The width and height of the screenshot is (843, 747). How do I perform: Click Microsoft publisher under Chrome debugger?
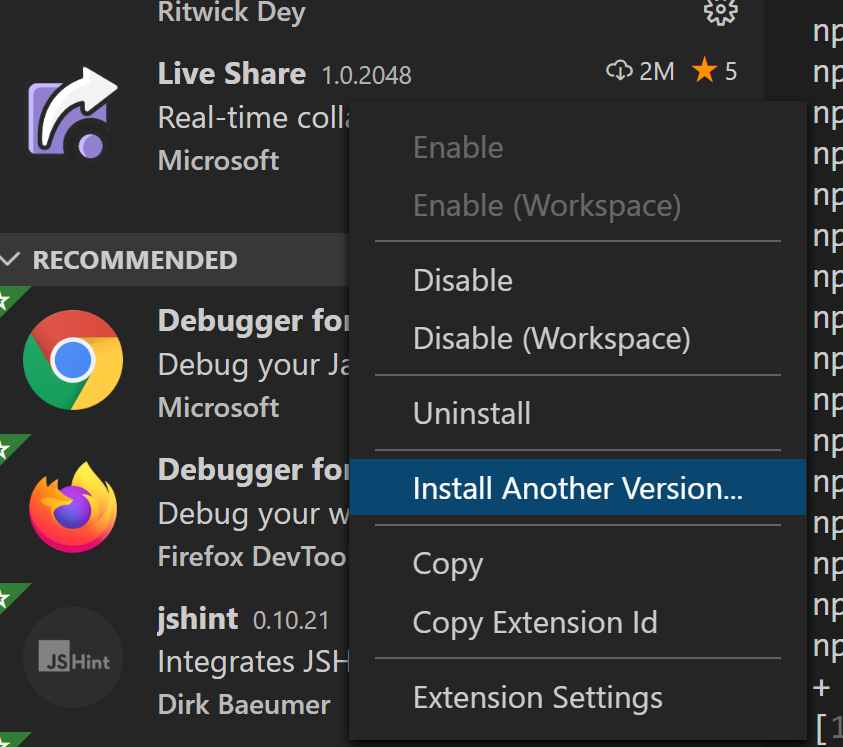click(218, 407)
